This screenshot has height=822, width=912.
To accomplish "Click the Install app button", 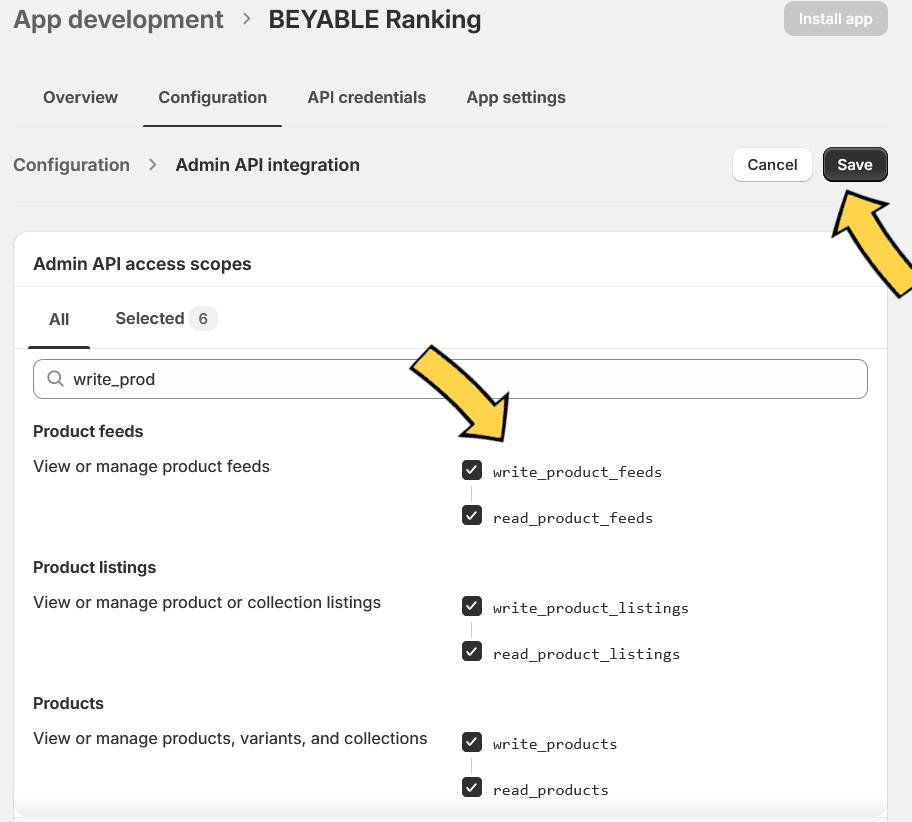I will [835, 19].
